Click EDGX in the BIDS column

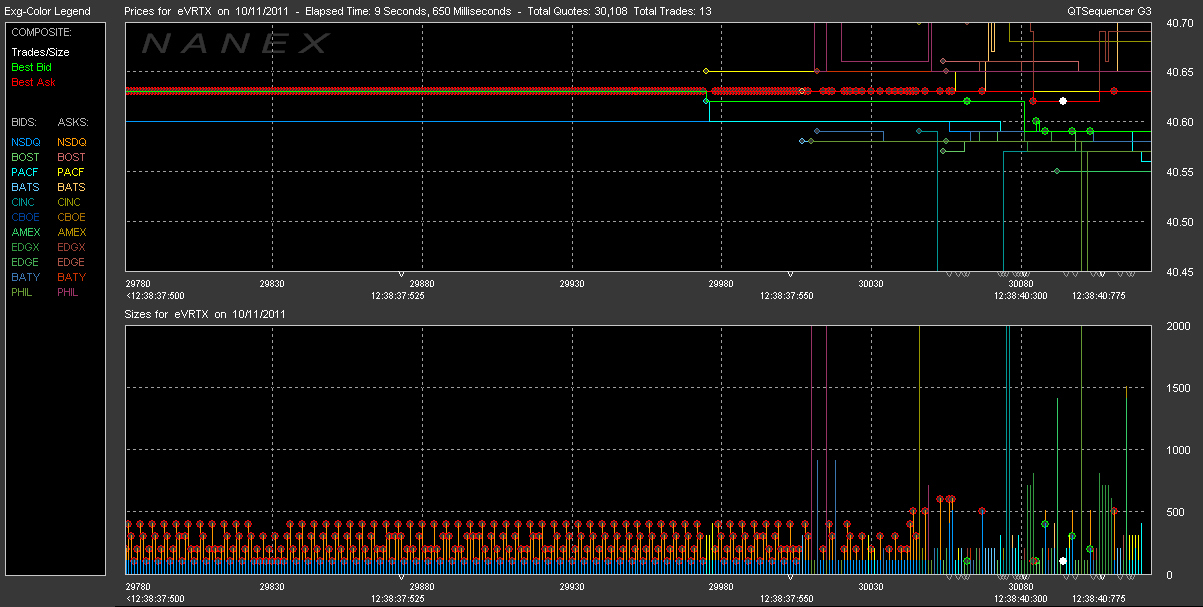(25, 247)
